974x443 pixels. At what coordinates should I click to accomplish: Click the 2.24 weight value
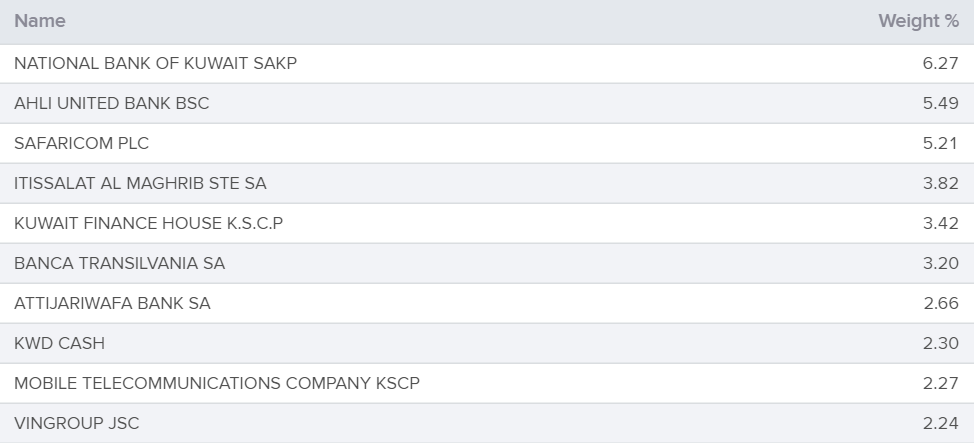point(940,423)
